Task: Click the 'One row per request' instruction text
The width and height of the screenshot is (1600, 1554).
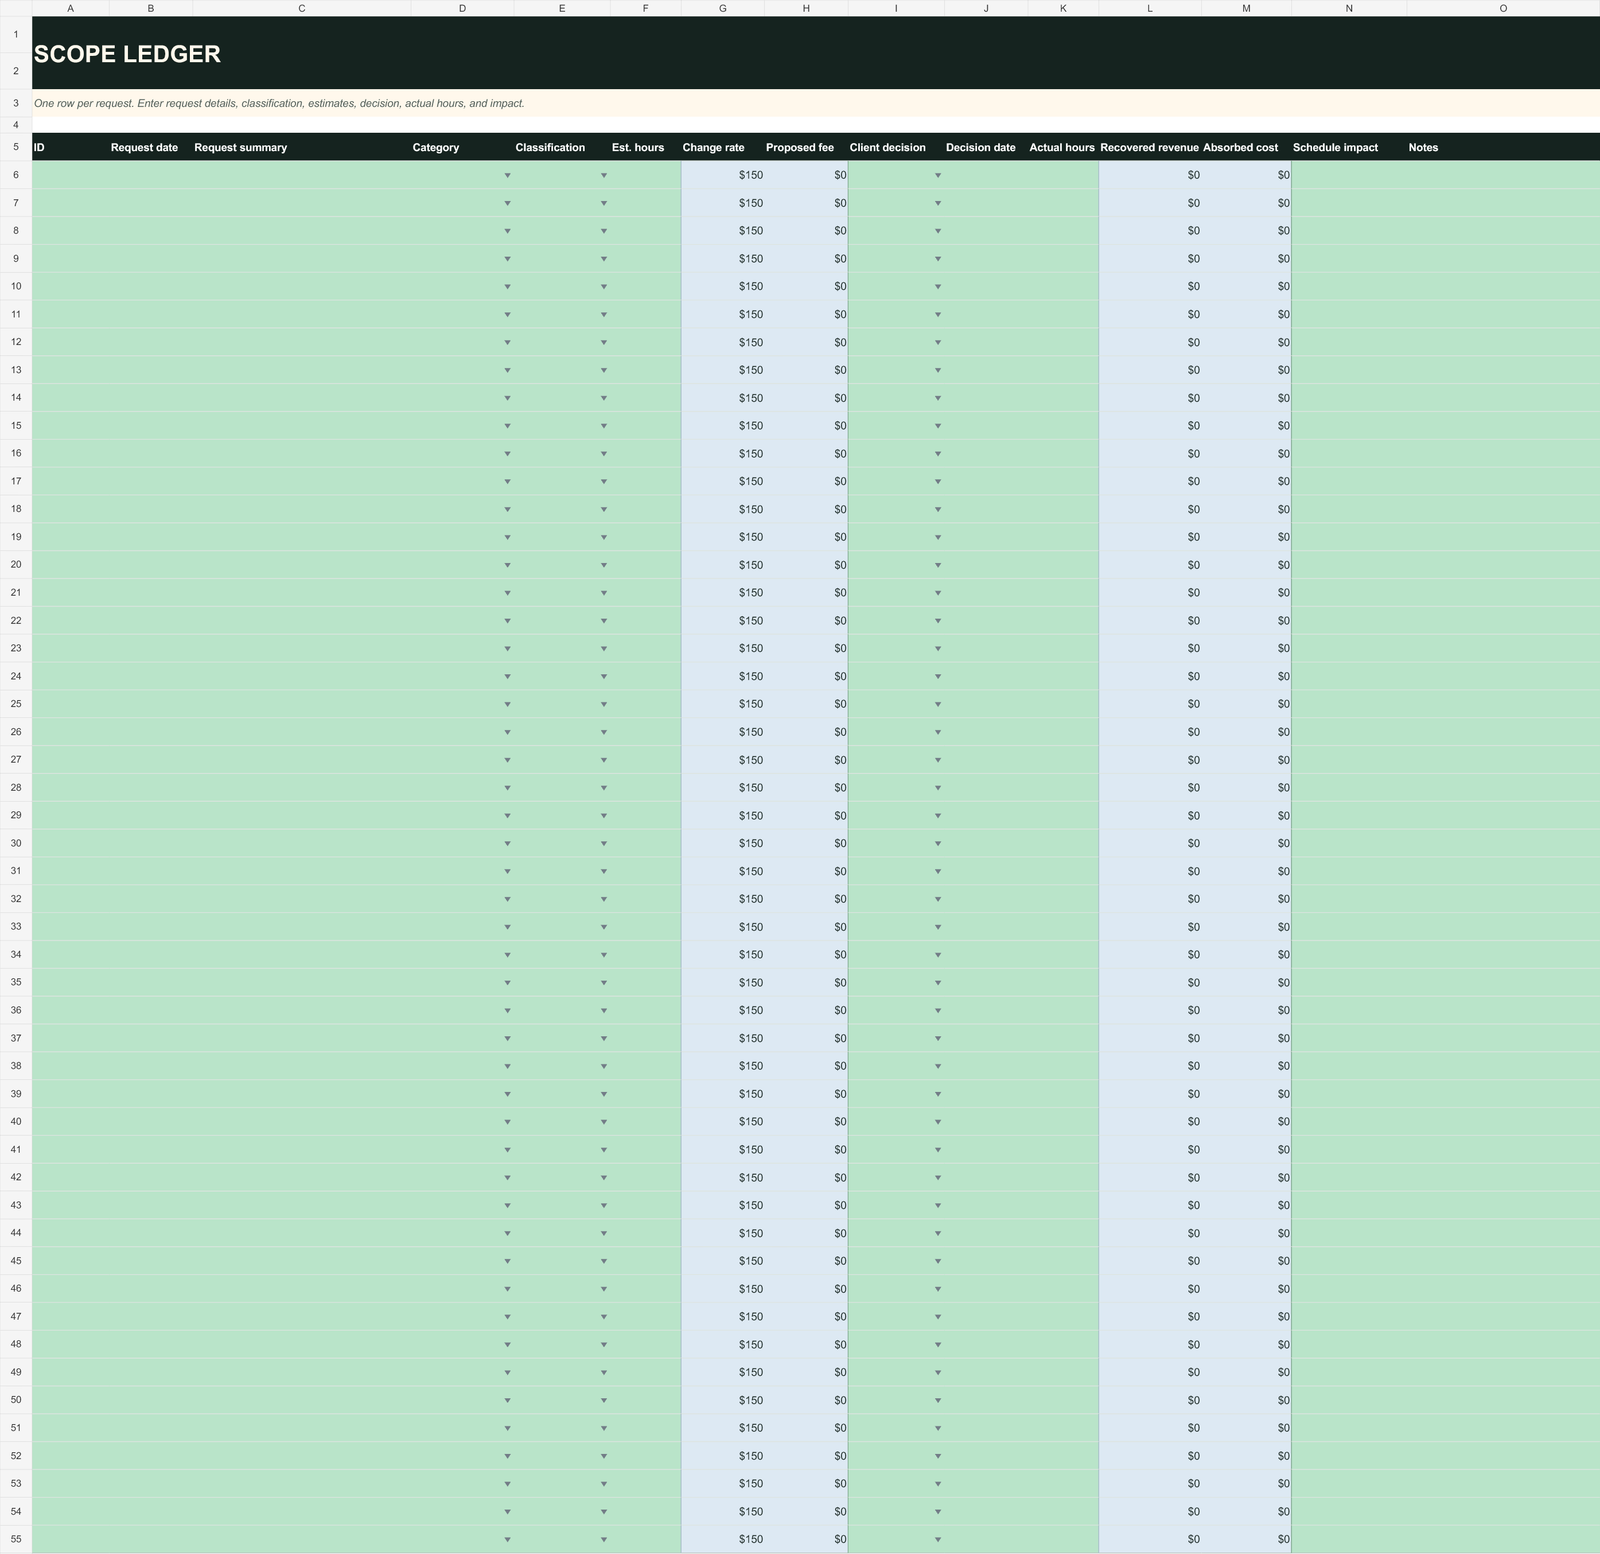Action: (x=279, y=103)
